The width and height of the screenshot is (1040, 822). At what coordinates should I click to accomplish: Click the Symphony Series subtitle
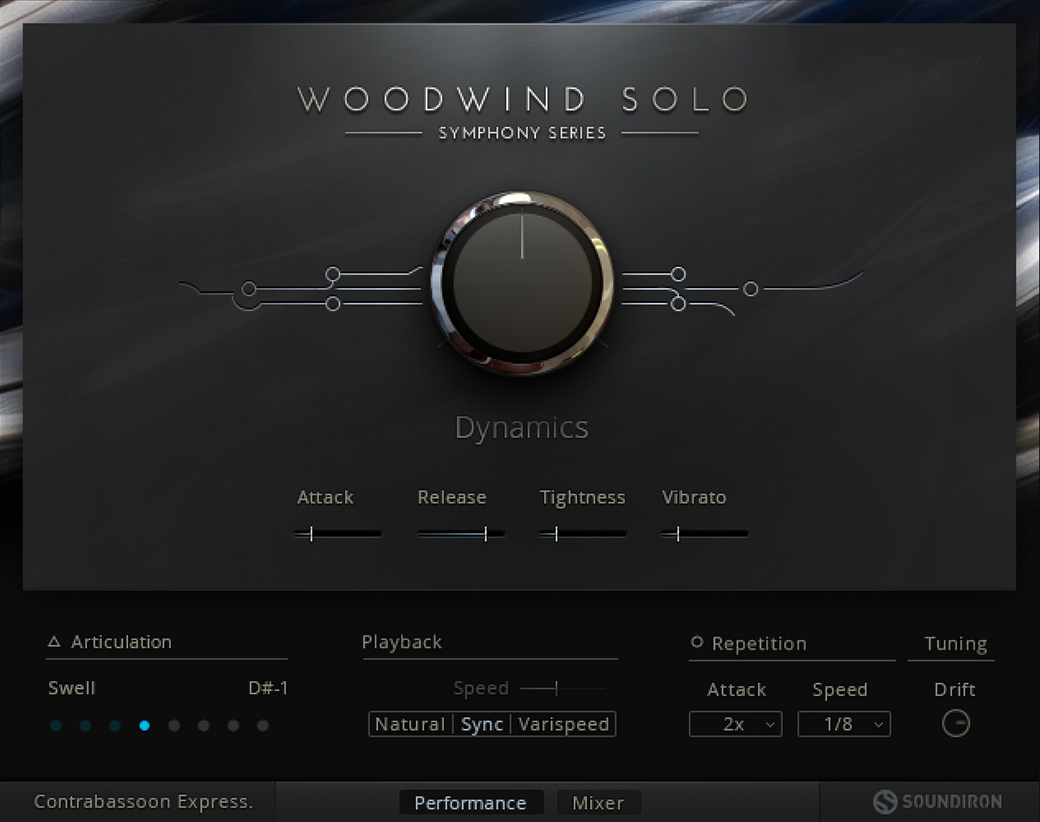522,133
